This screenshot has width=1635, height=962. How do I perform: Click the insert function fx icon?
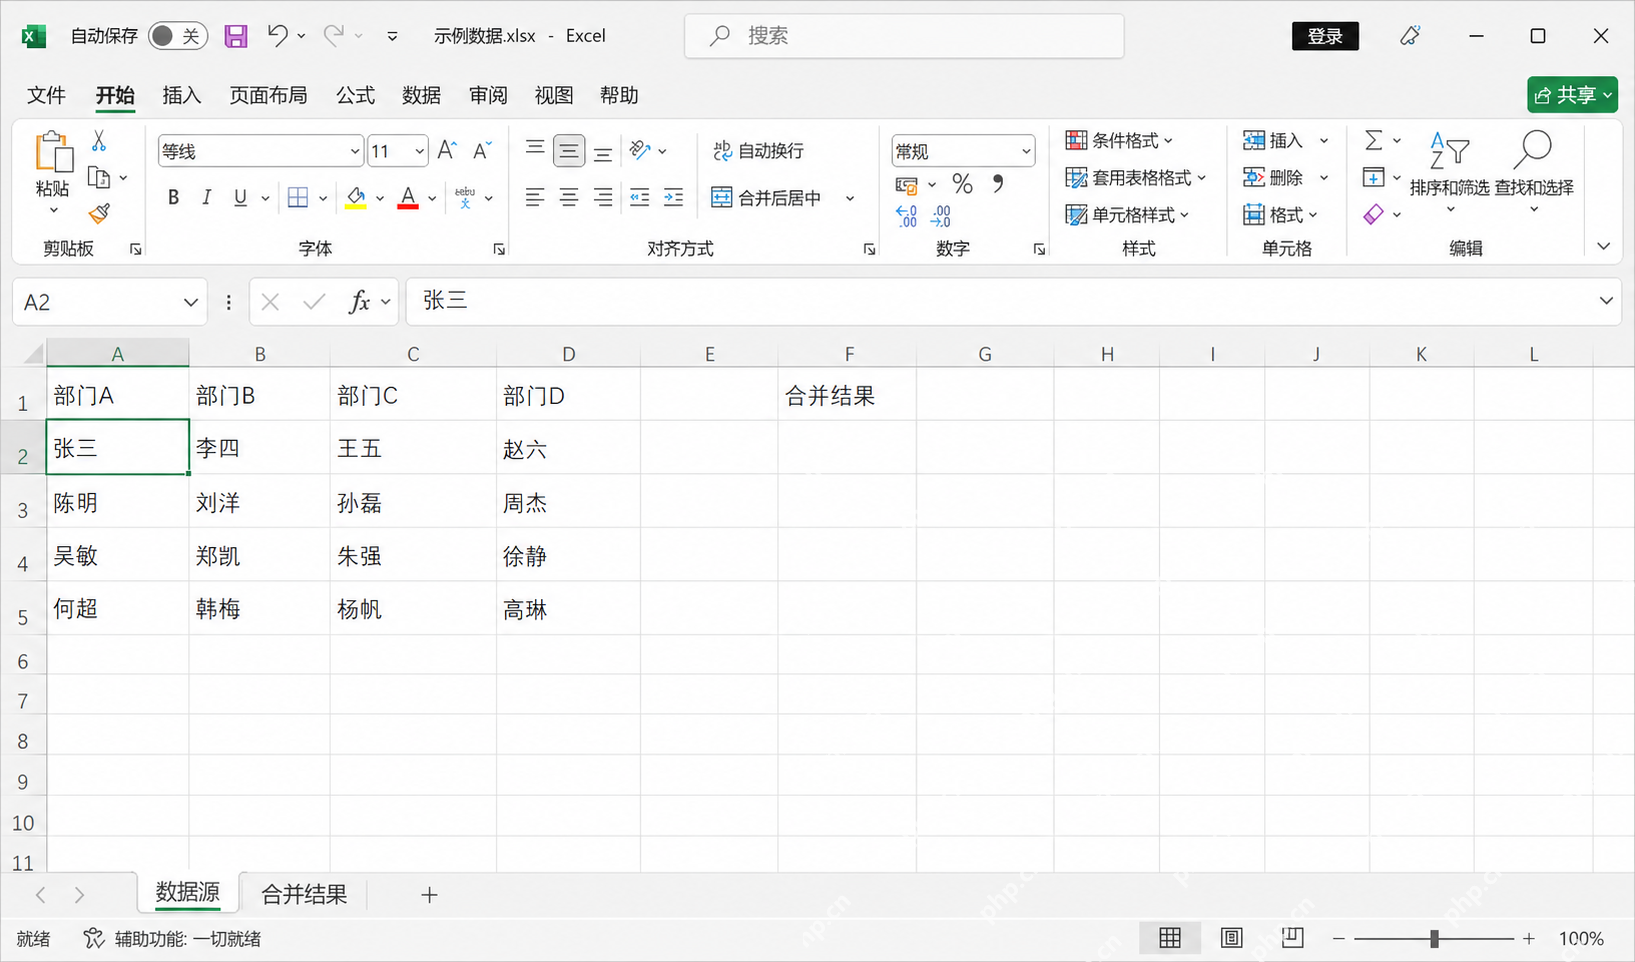coord(359,302)
